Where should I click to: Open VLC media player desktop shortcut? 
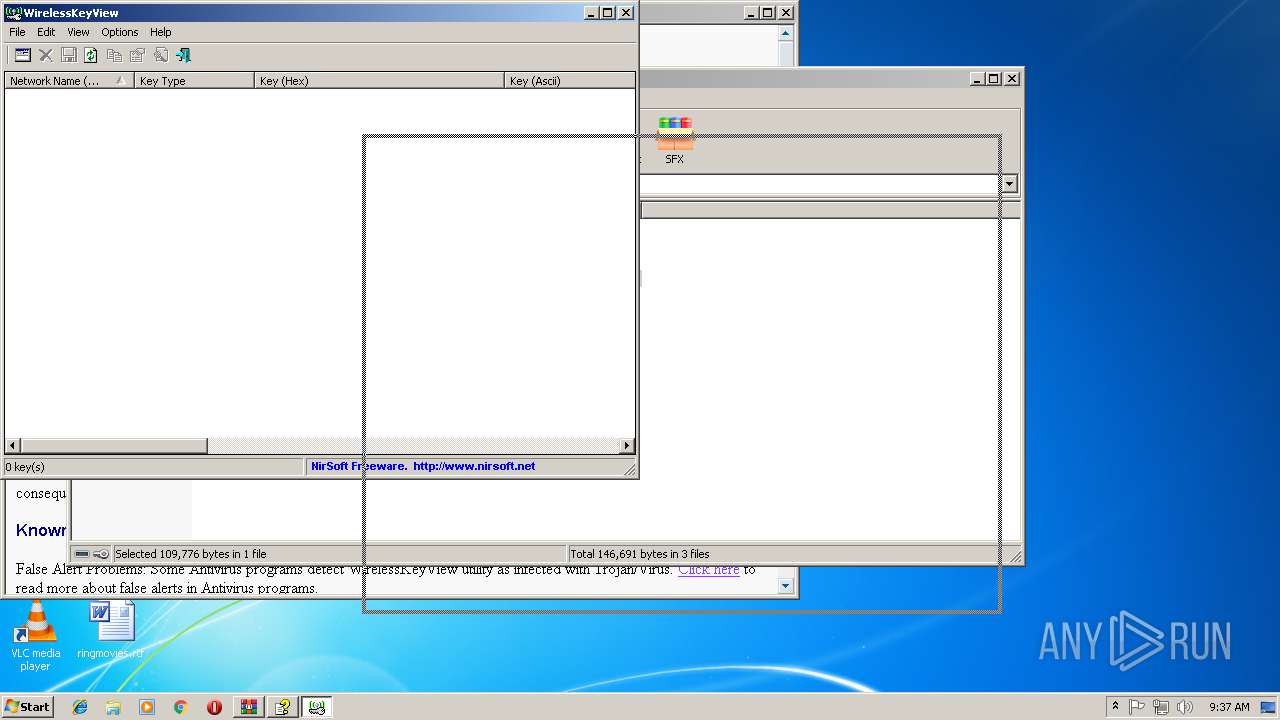tap(35, 637)
